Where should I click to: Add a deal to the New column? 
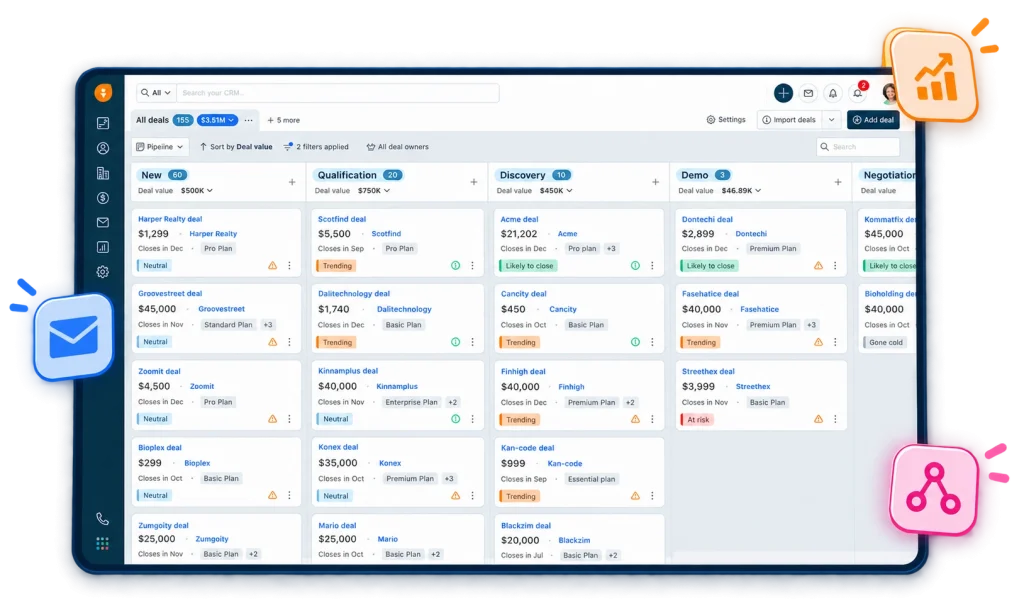tap(292, 182)
